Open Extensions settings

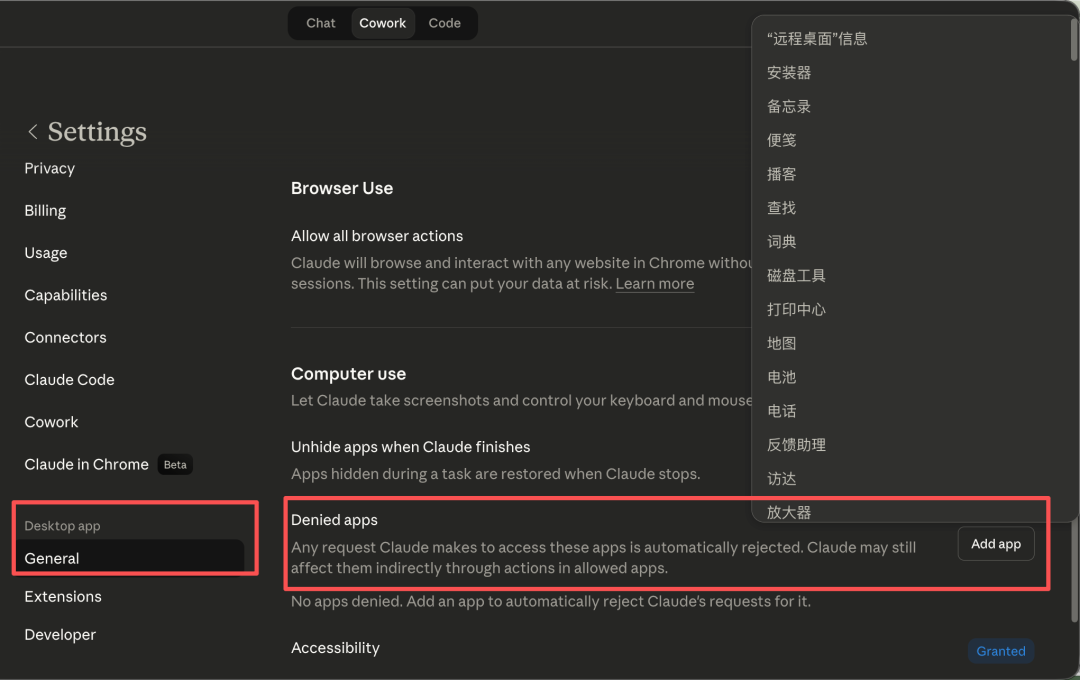click(x=63, y=596)
